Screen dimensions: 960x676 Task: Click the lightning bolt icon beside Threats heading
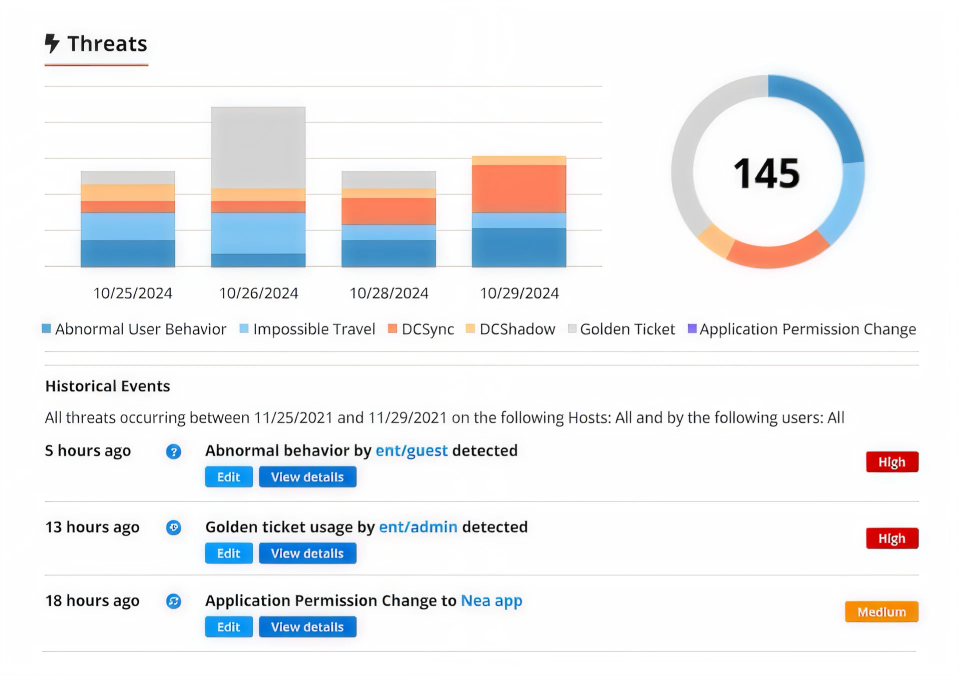click(50, 43)
